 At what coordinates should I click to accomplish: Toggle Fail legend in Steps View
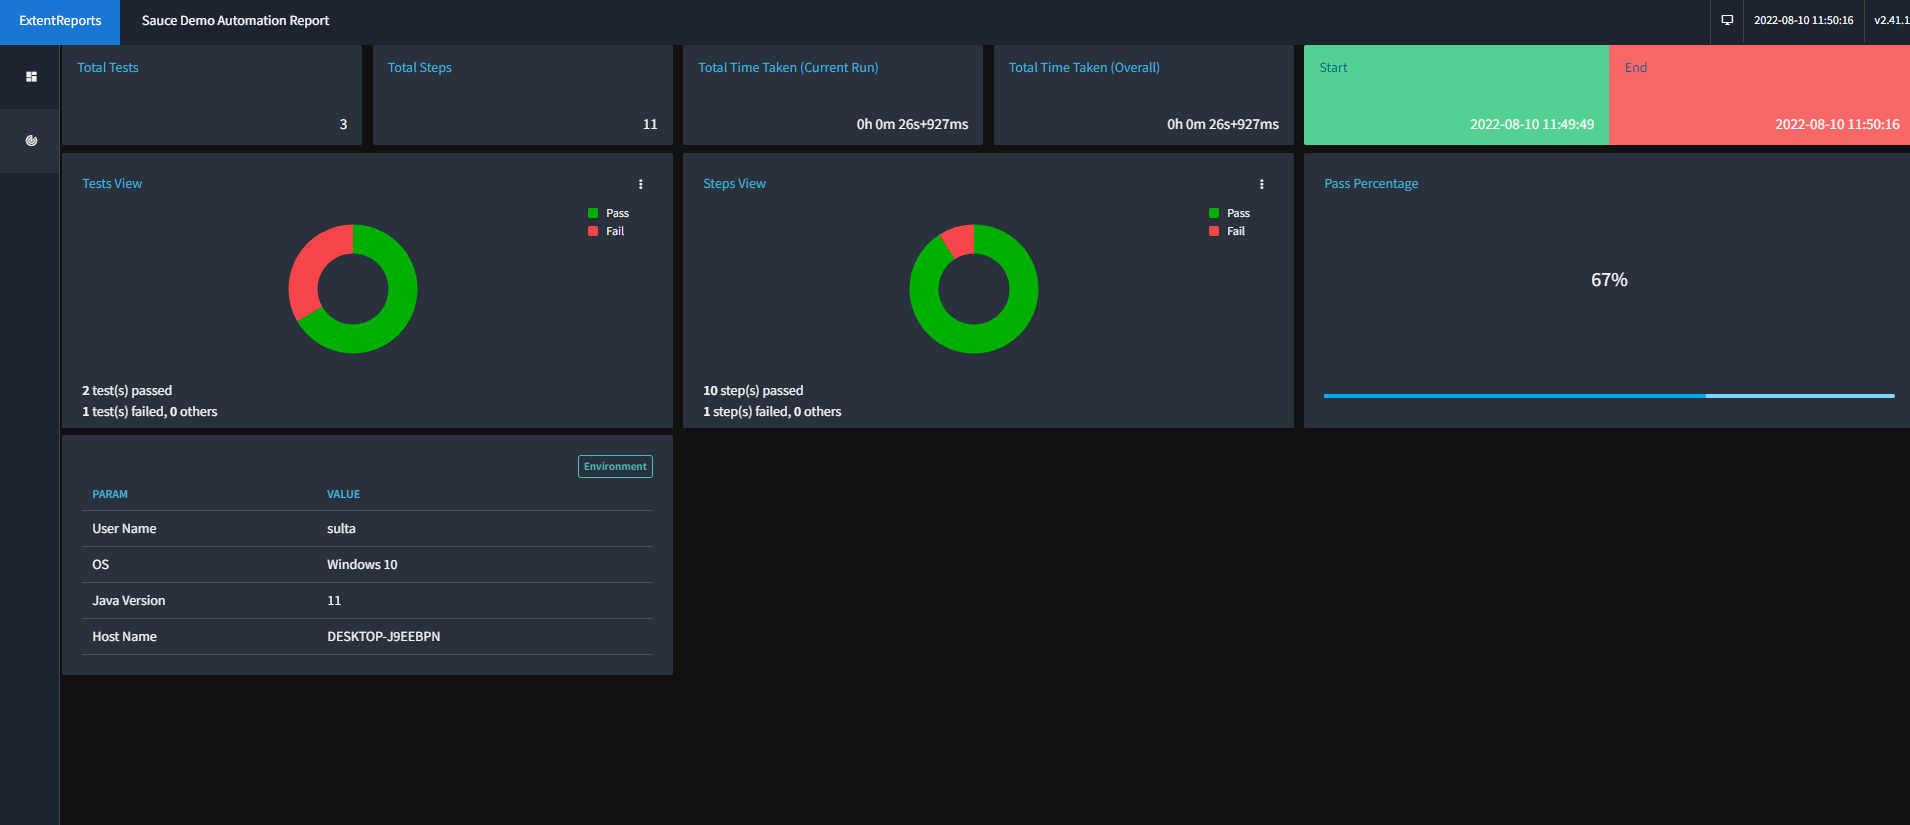pos(1227,231)
